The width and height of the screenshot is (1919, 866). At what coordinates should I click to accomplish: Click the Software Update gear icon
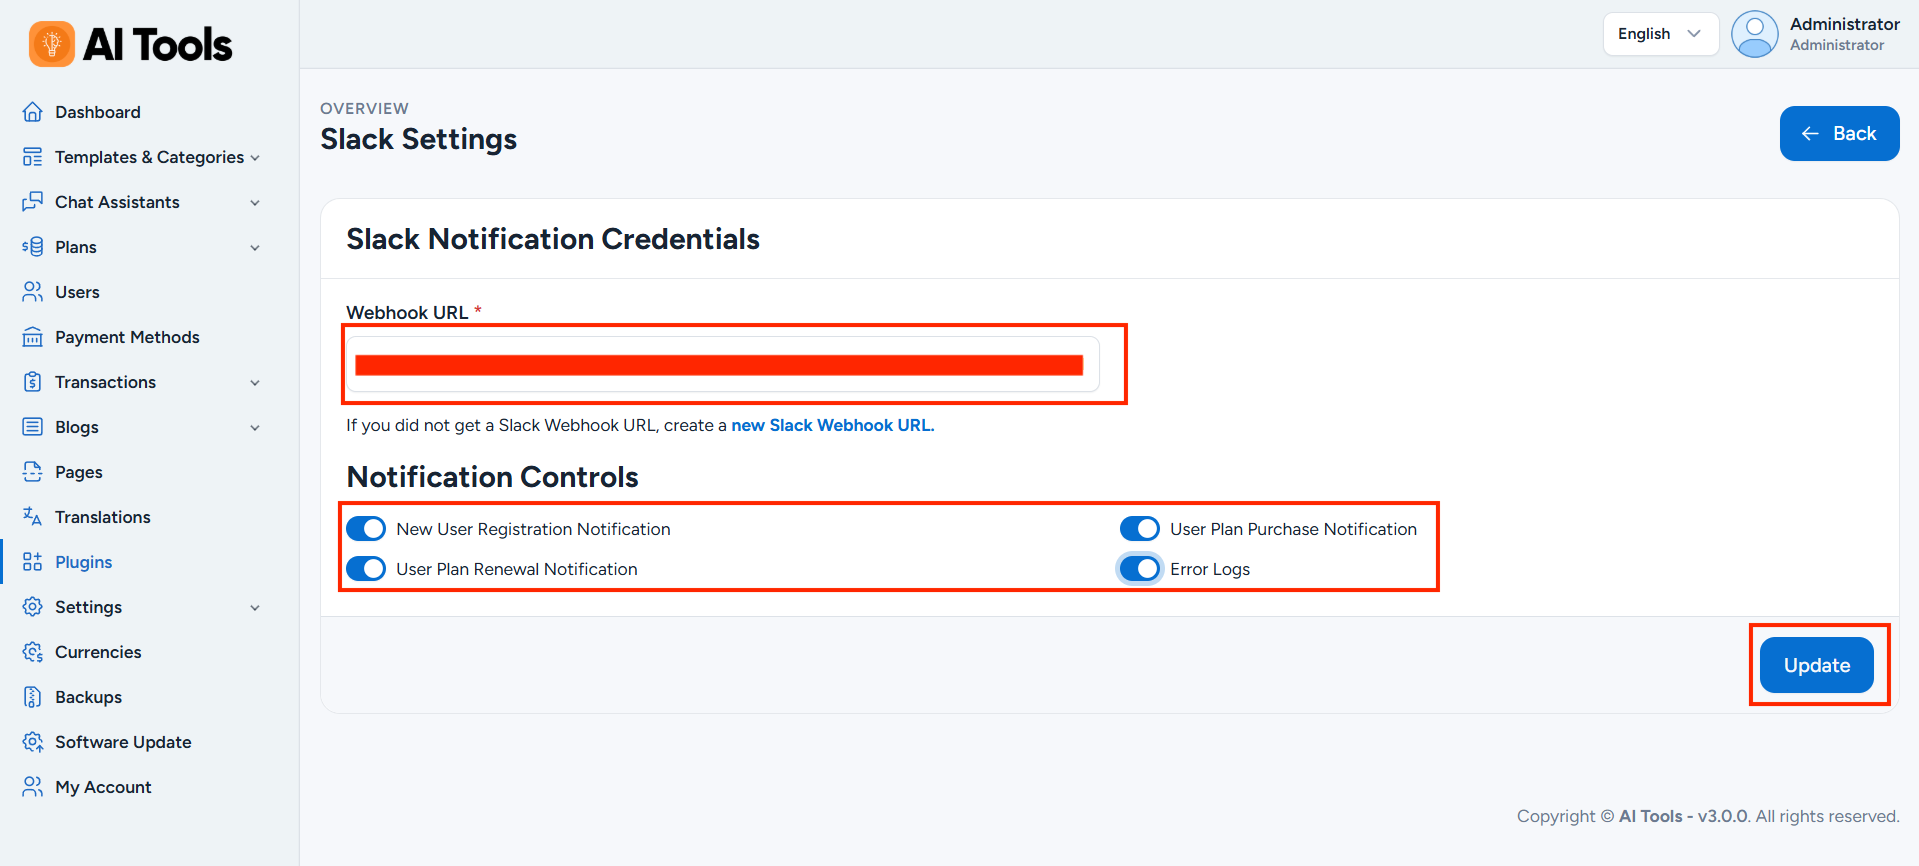33,742
